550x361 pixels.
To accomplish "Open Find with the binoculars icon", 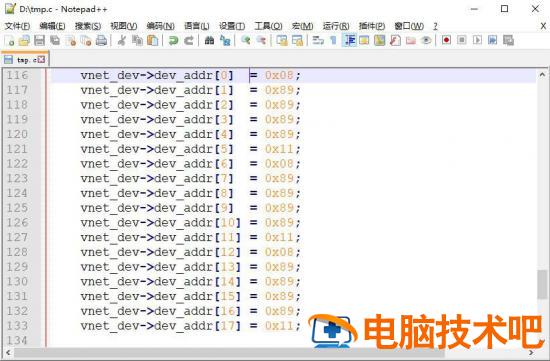I will click(209, 41).
